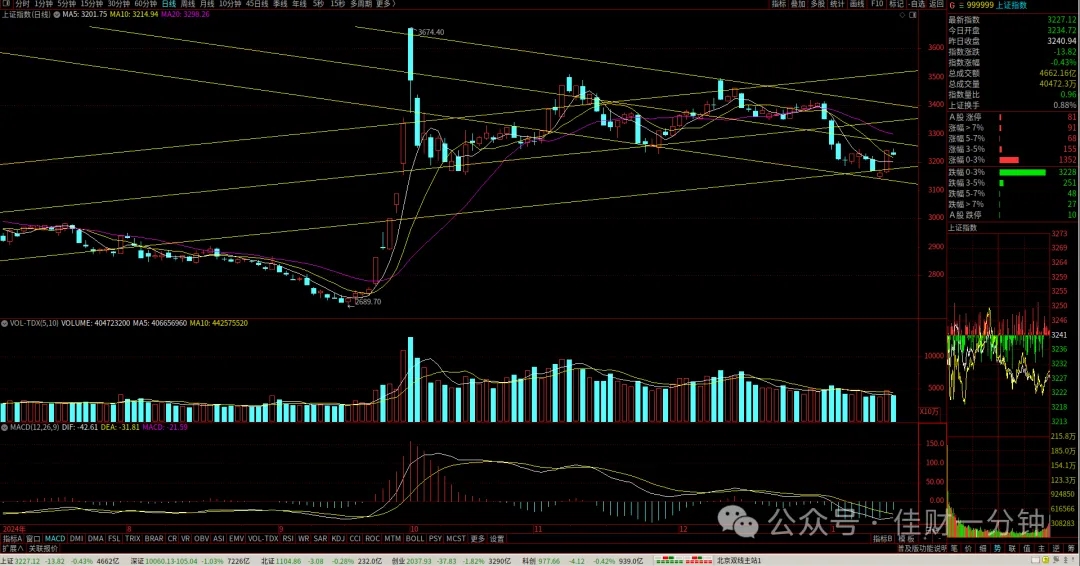Click the 3674.40 high price label
Viewport: 1080px width, 566px height.
coord(431,32)
